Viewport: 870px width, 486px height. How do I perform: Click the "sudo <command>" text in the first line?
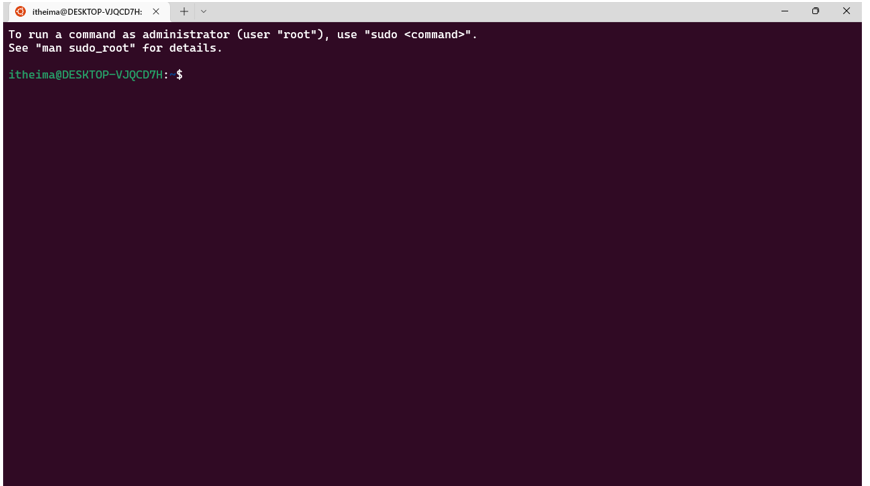421,34
